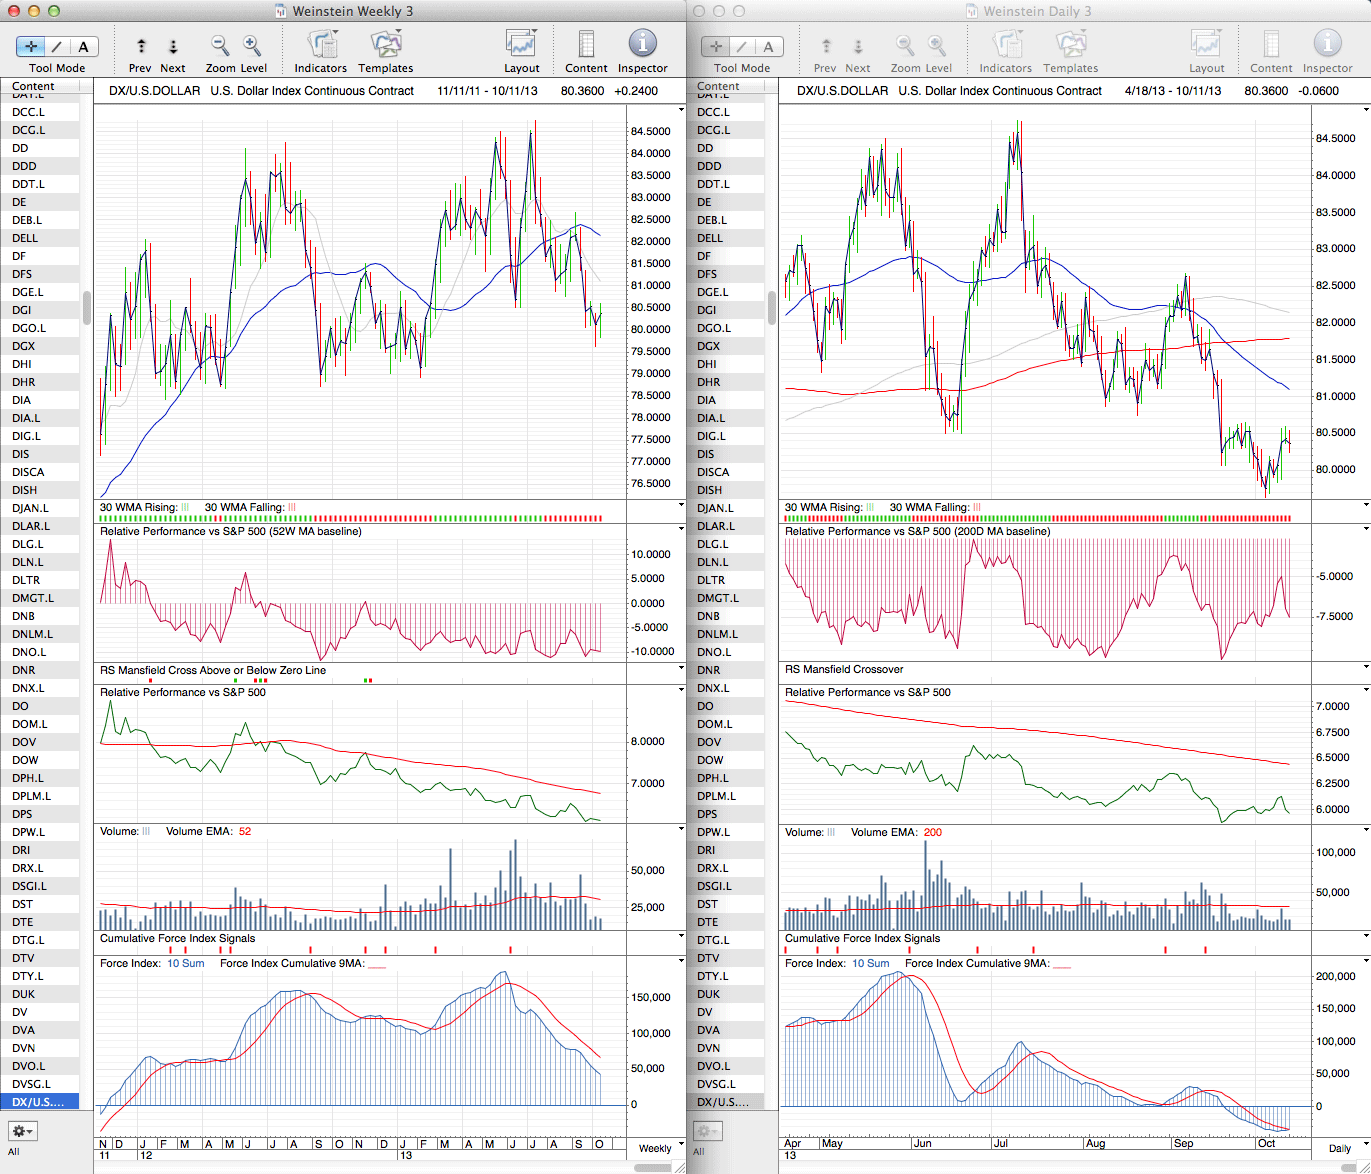Select DISH in the Weekly content list
The width and height of the screenshot is (1371, 1174).
pyautogui.click(x=25, y=490)
